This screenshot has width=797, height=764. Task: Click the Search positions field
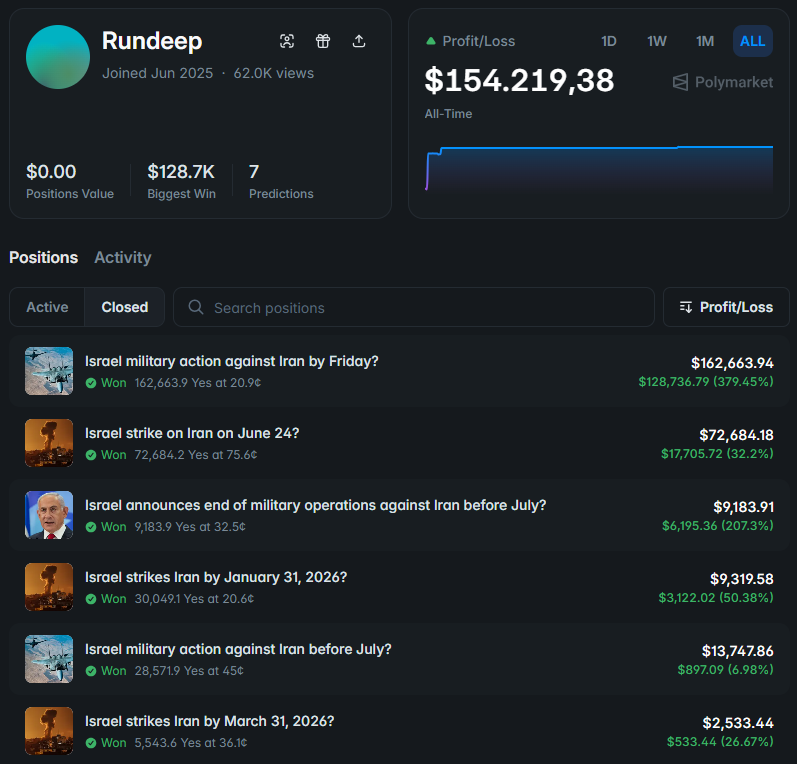coord(414,307)
